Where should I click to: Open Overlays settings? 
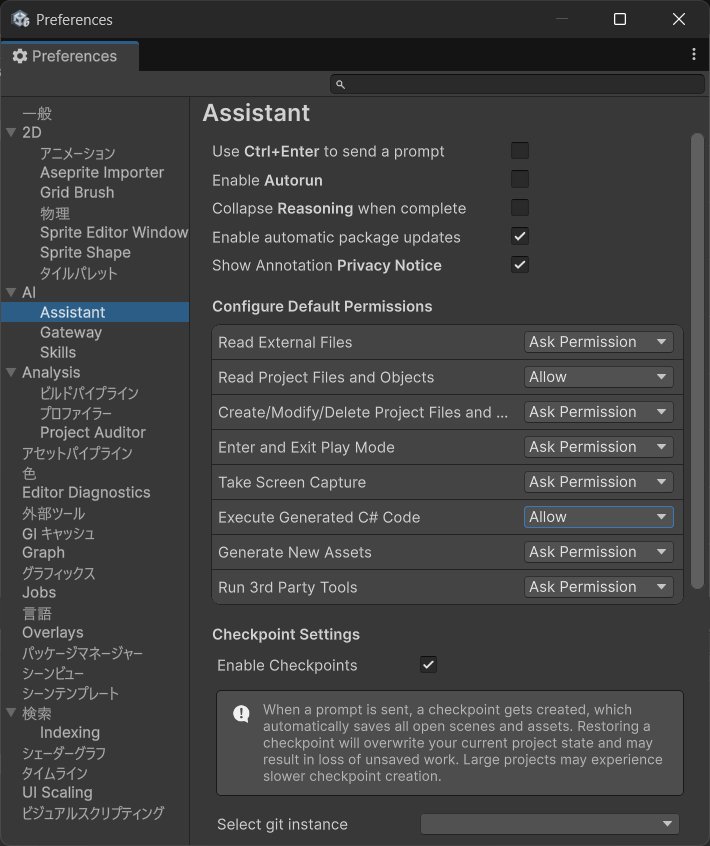coord(53,632)
